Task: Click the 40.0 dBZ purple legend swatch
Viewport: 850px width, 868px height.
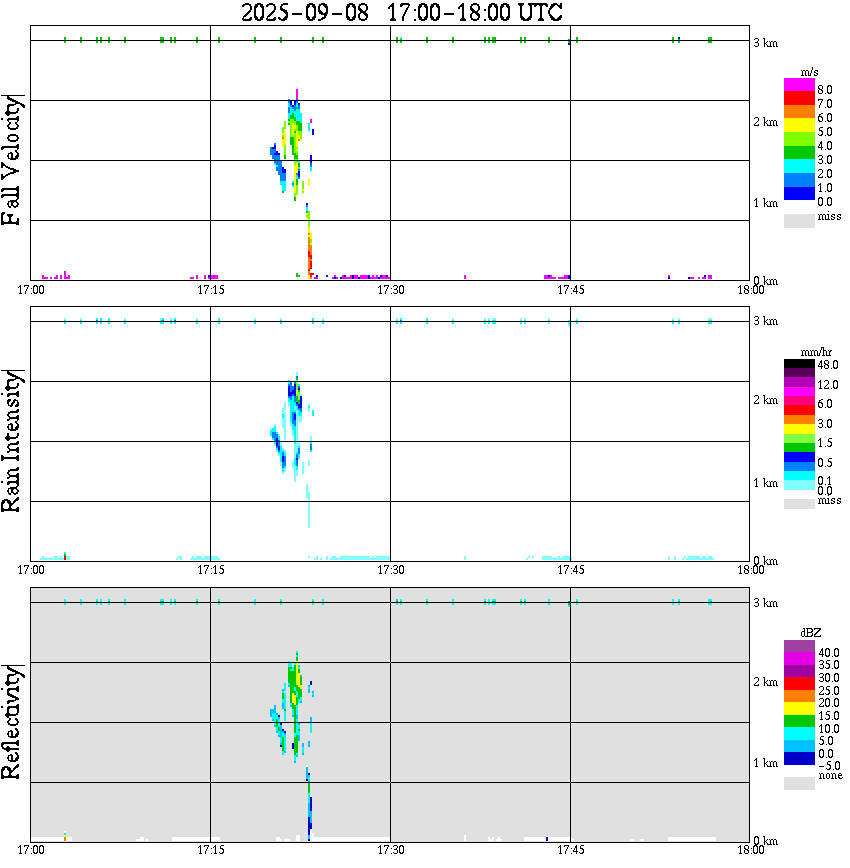Action: [799, 646]
